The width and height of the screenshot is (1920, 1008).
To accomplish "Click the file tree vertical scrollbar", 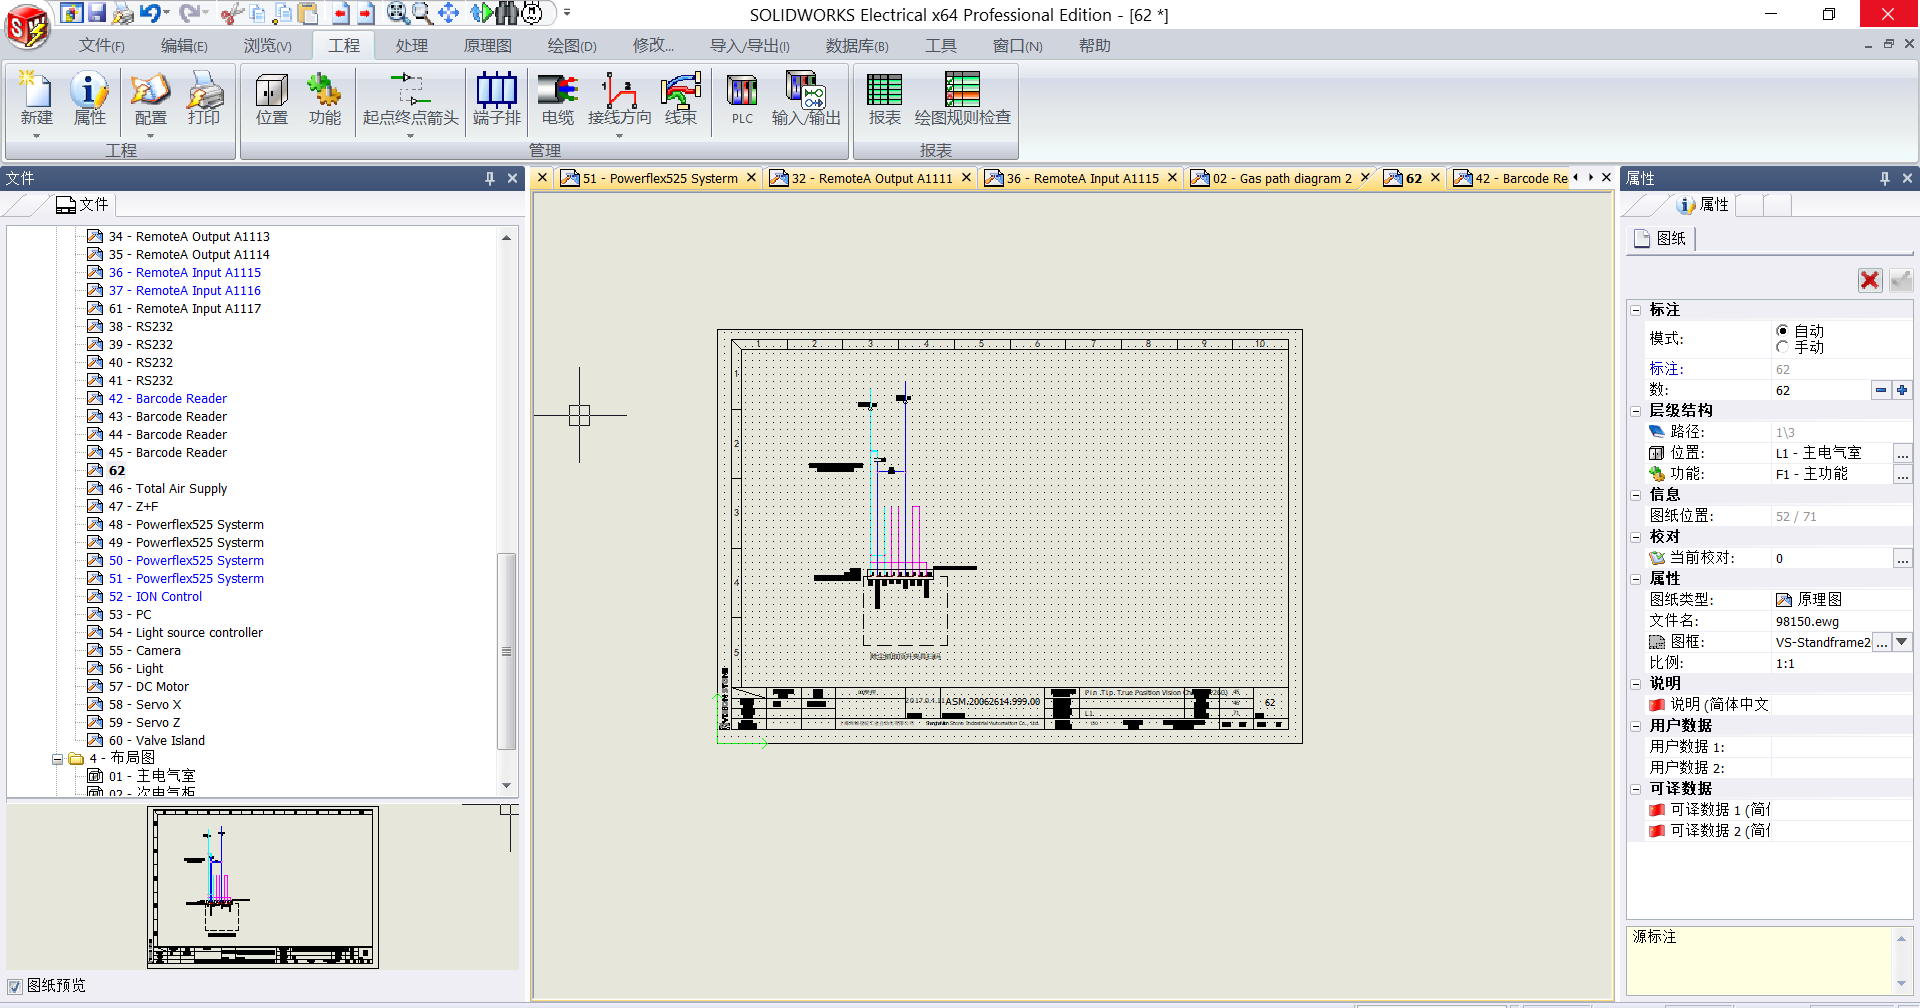I will [506, 651].
